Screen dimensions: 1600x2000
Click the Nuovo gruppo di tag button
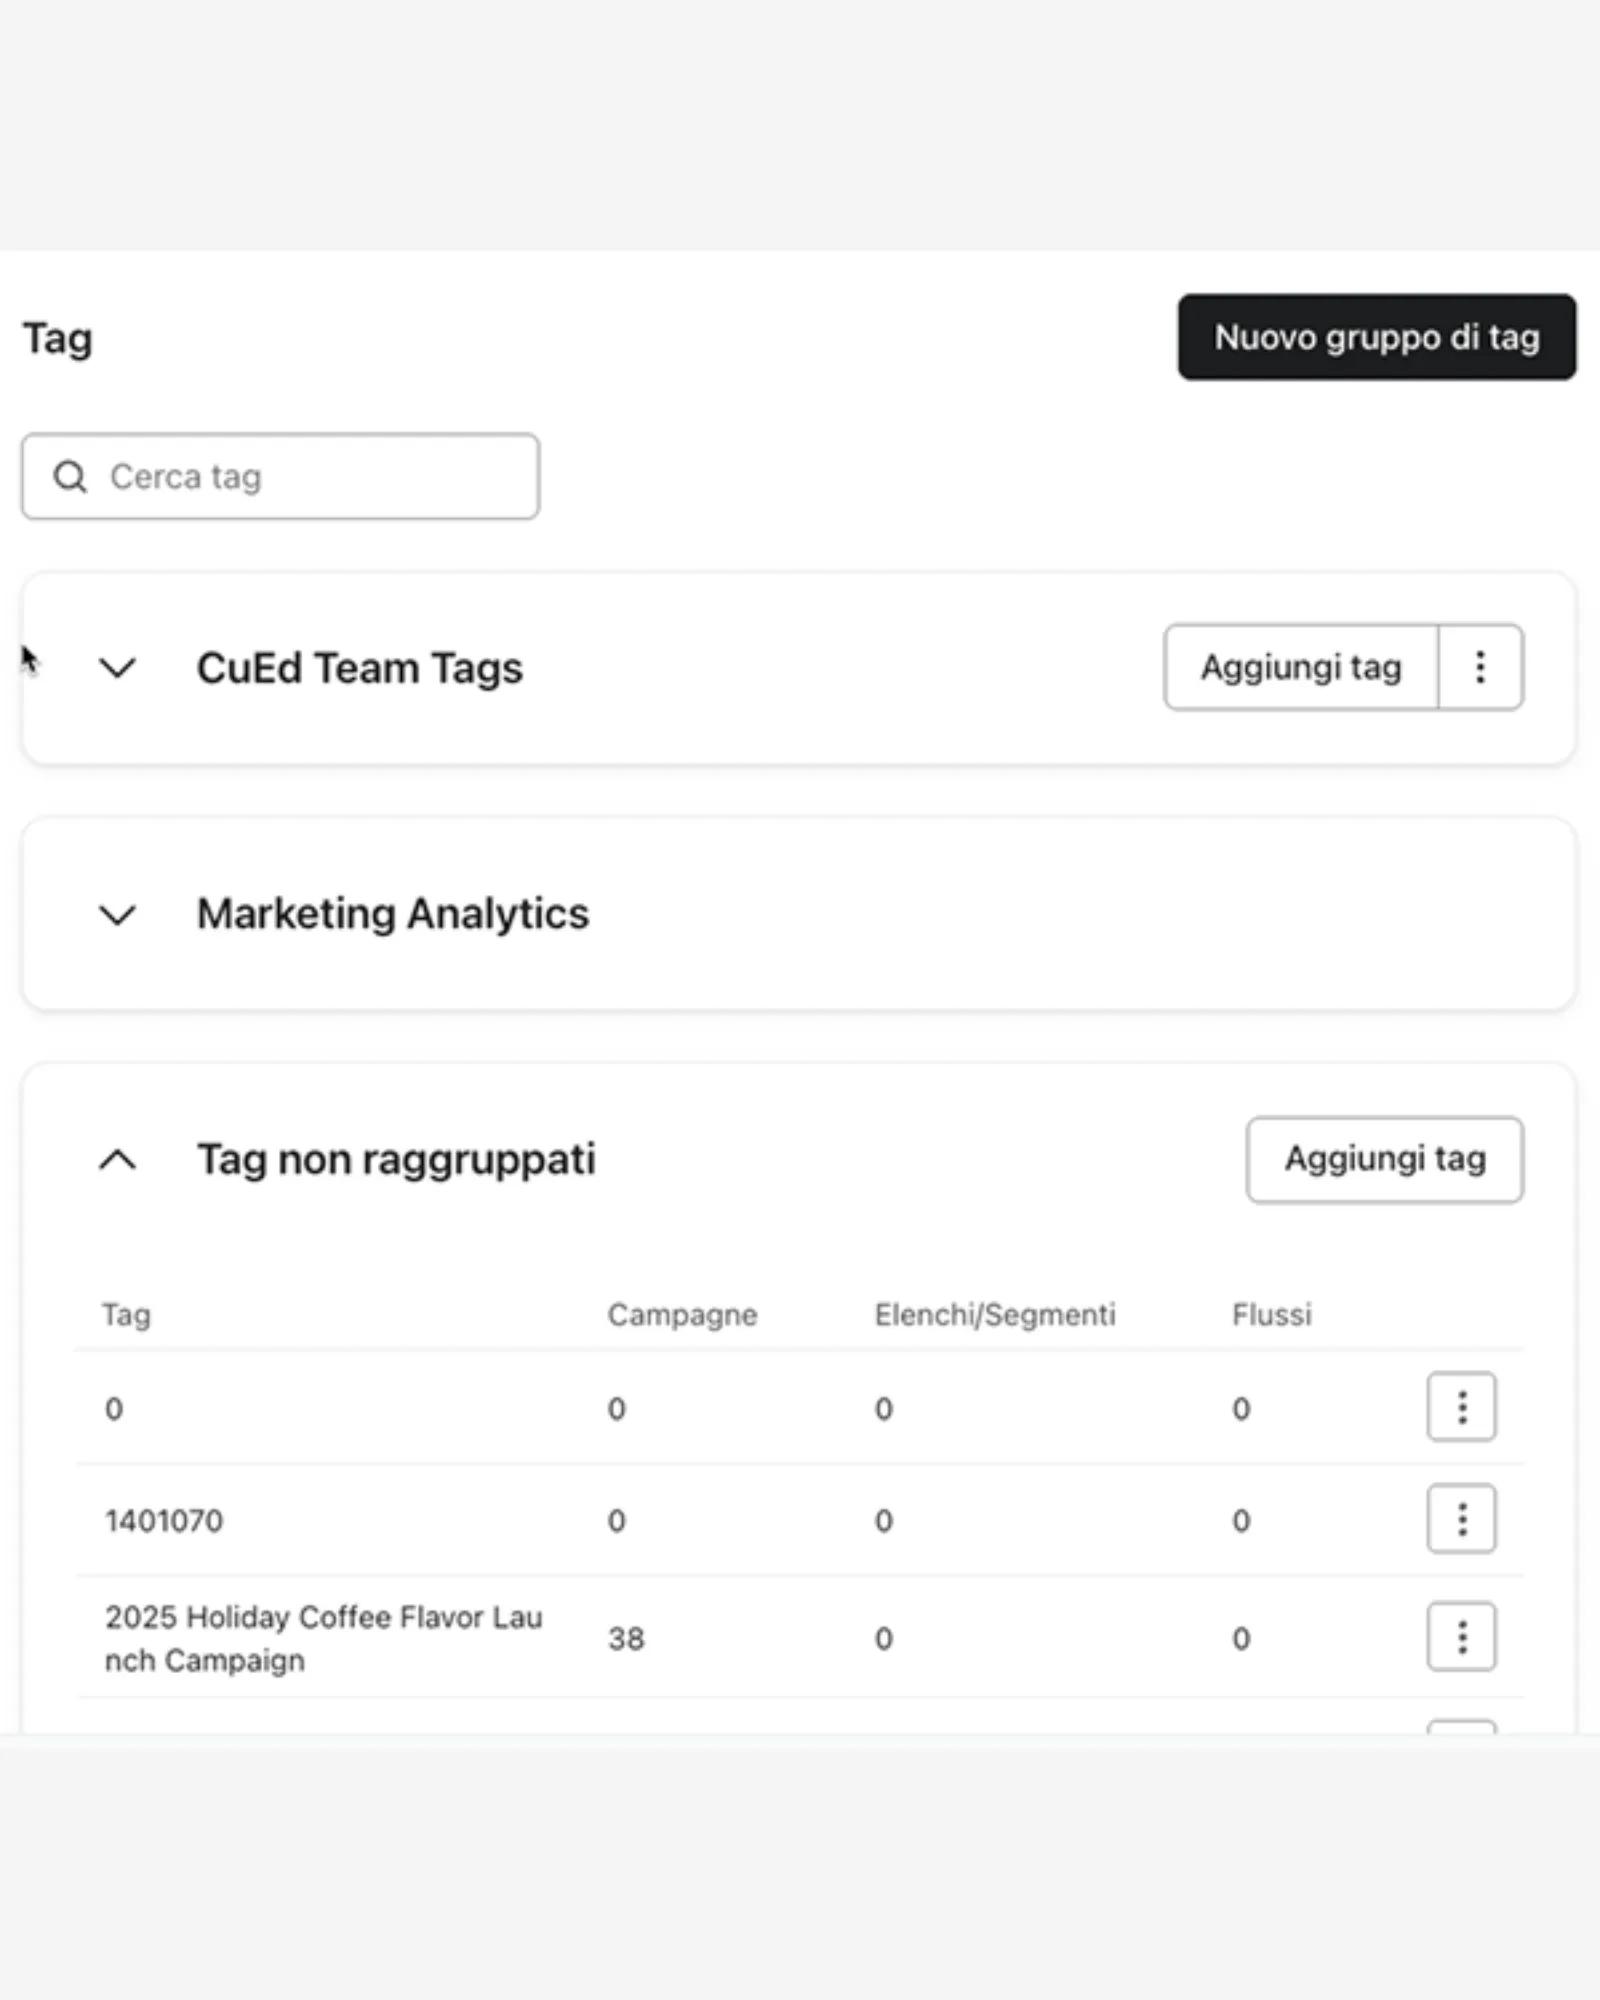[x=1376, y=337]
